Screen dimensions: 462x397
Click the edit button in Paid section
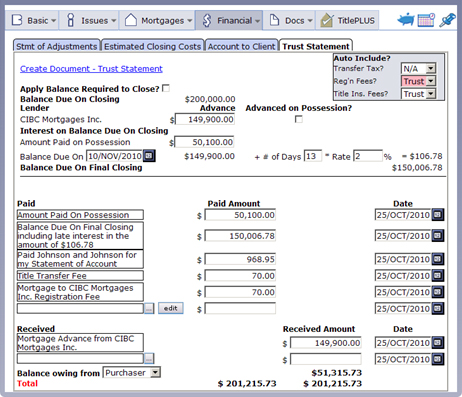pos(170,308)
